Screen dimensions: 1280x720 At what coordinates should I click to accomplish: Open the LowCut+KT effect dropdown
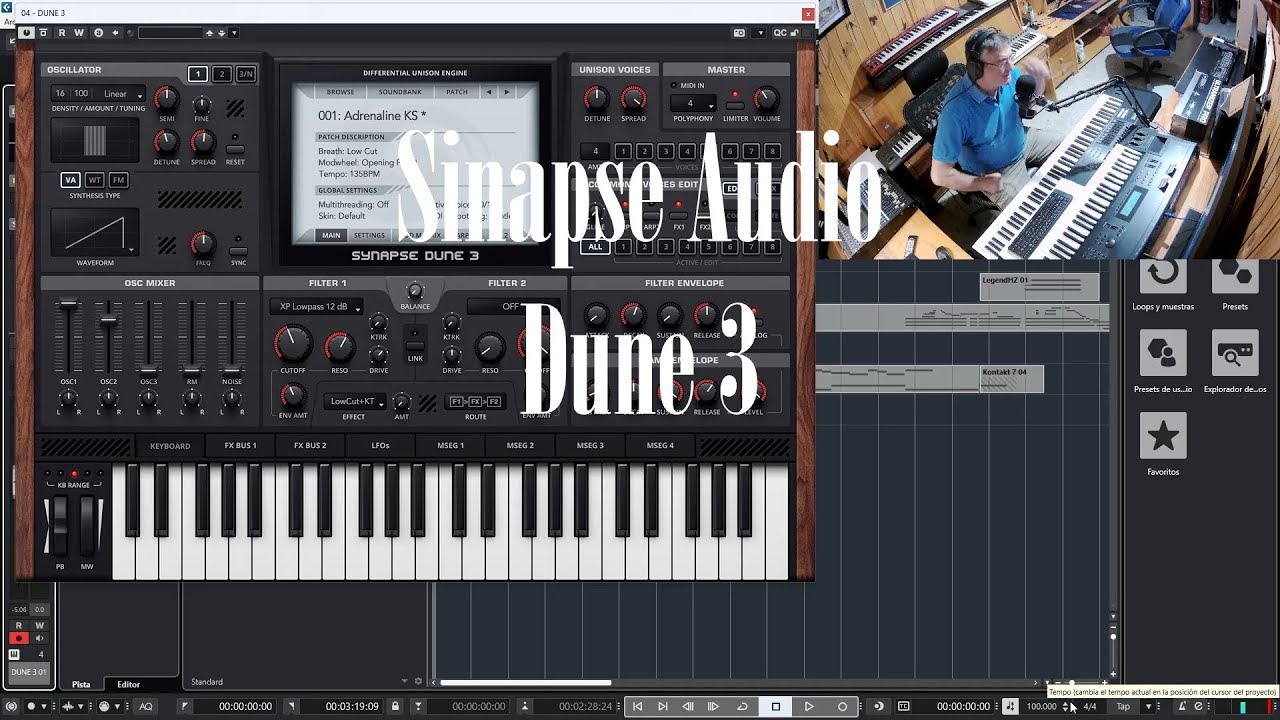(x=354, y=401)
